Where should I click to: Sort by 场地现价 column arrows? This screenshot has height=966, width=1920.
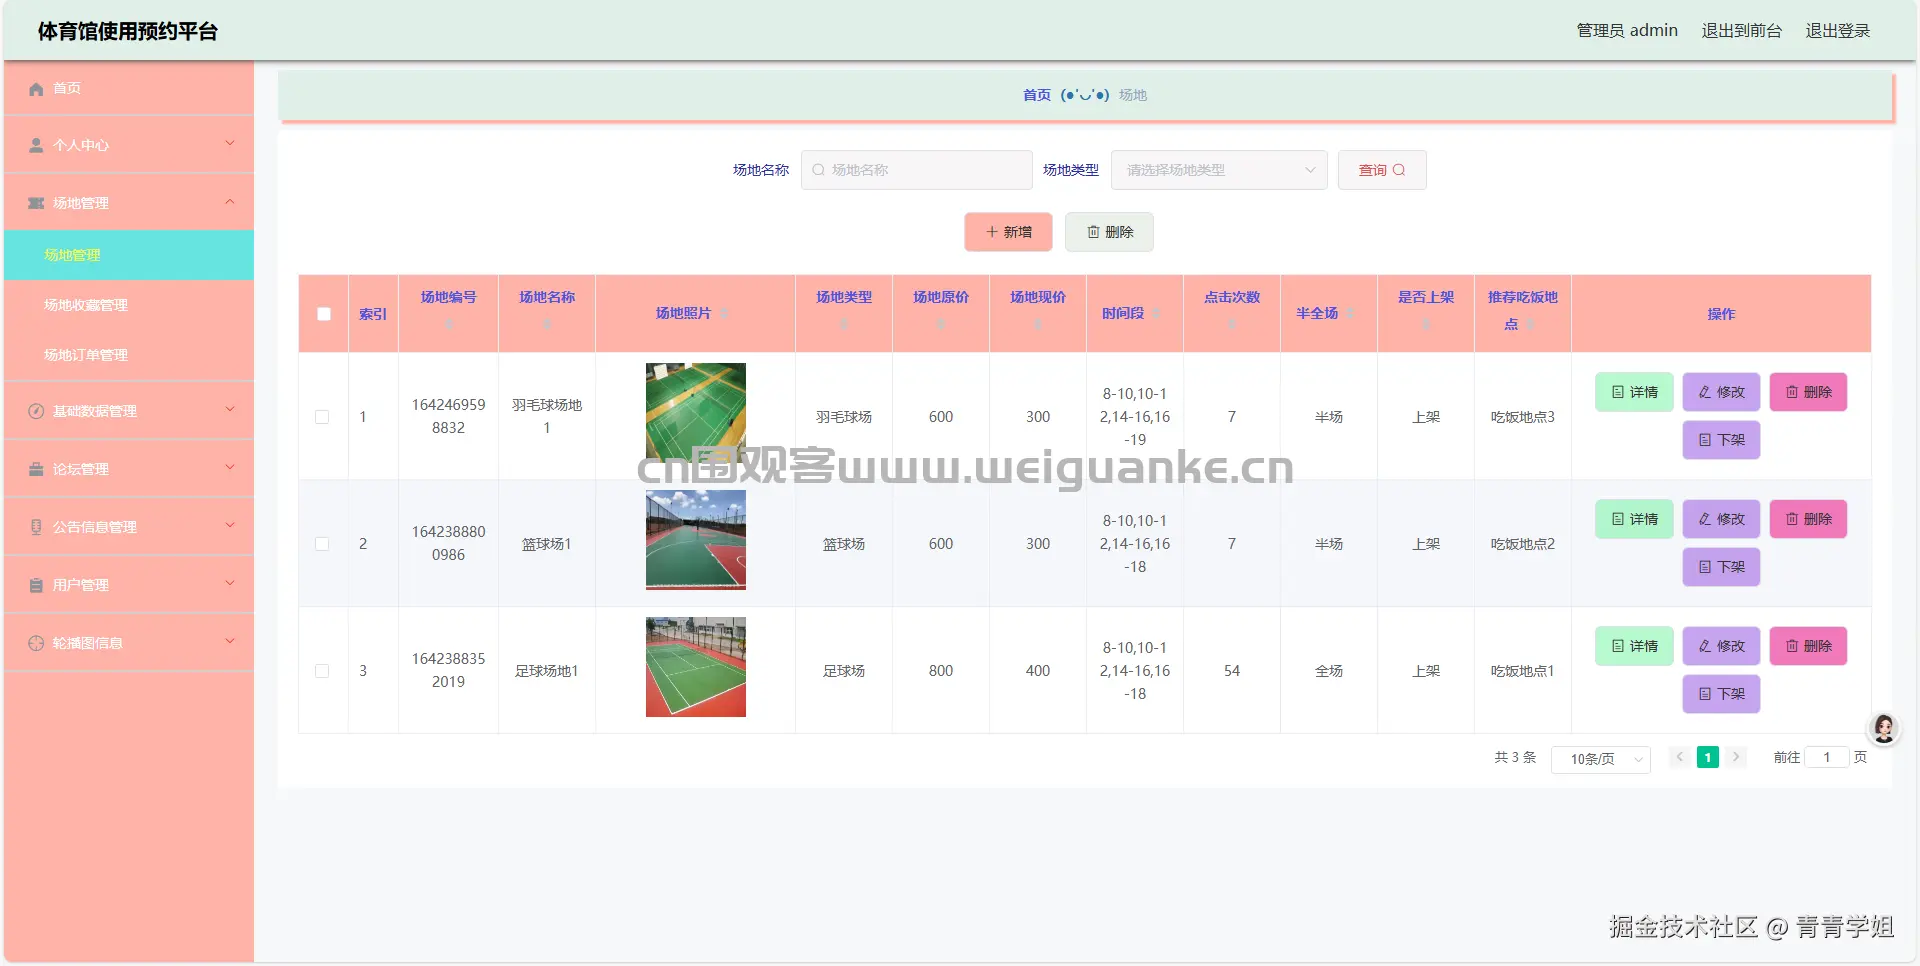pos(1037,324)
